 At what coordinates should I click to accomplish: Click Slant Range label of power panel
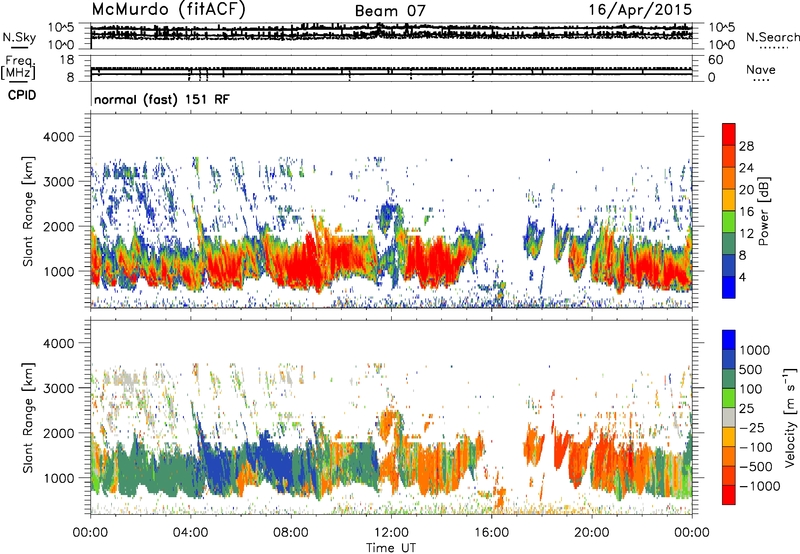point(28,211)
